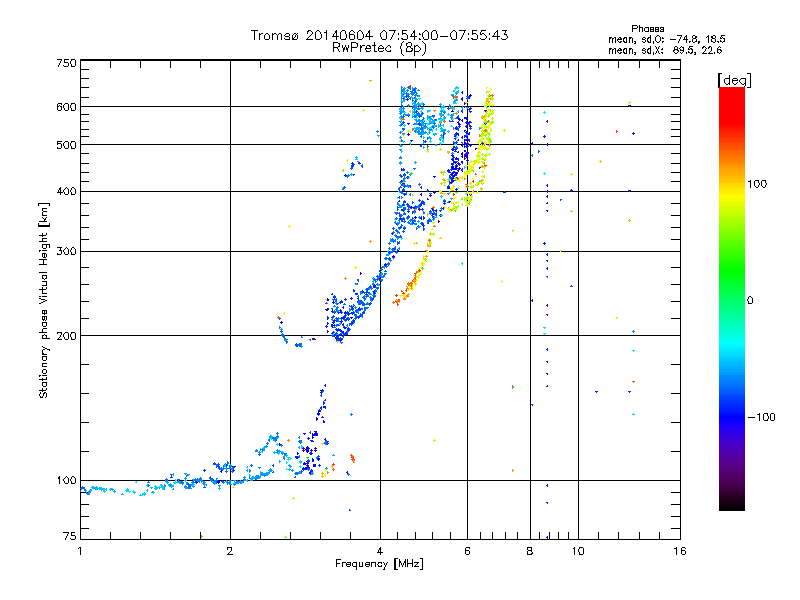Click the y-axis '750' tick label
Viewport: 800px width, 600px height.
pos(66,63)
